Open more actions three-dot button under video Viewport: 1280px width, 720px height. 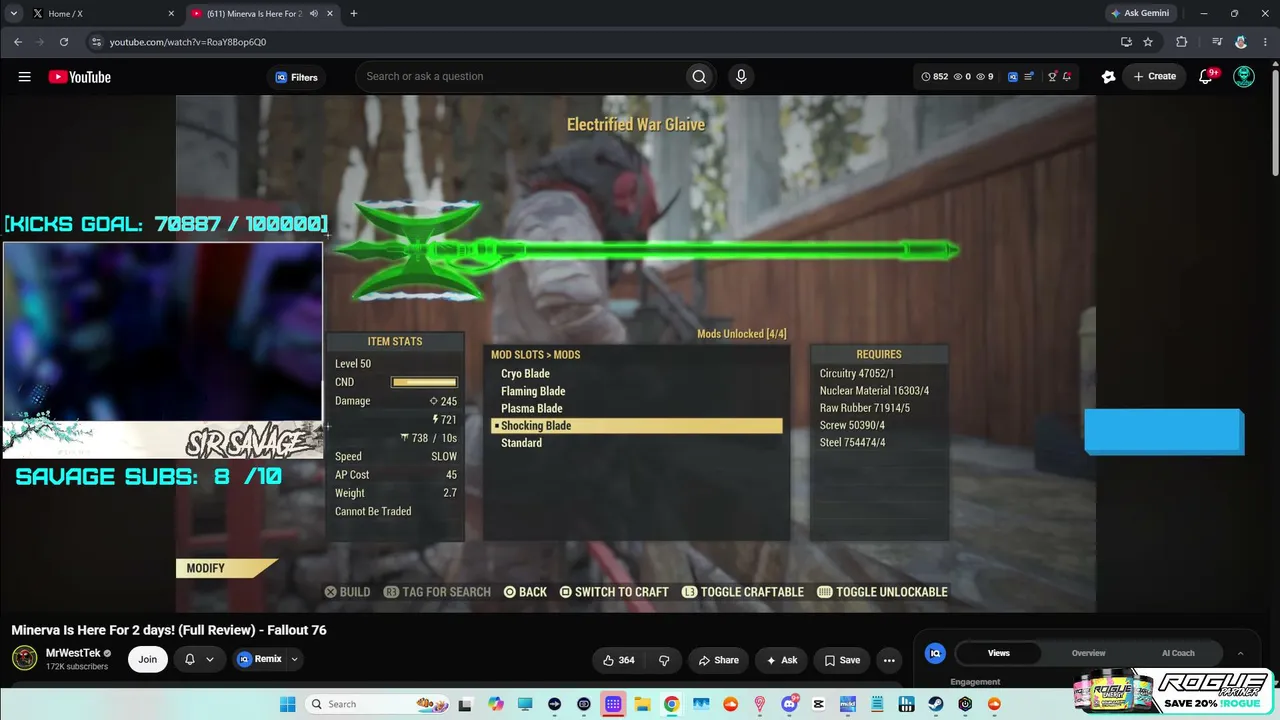(889, 660)
